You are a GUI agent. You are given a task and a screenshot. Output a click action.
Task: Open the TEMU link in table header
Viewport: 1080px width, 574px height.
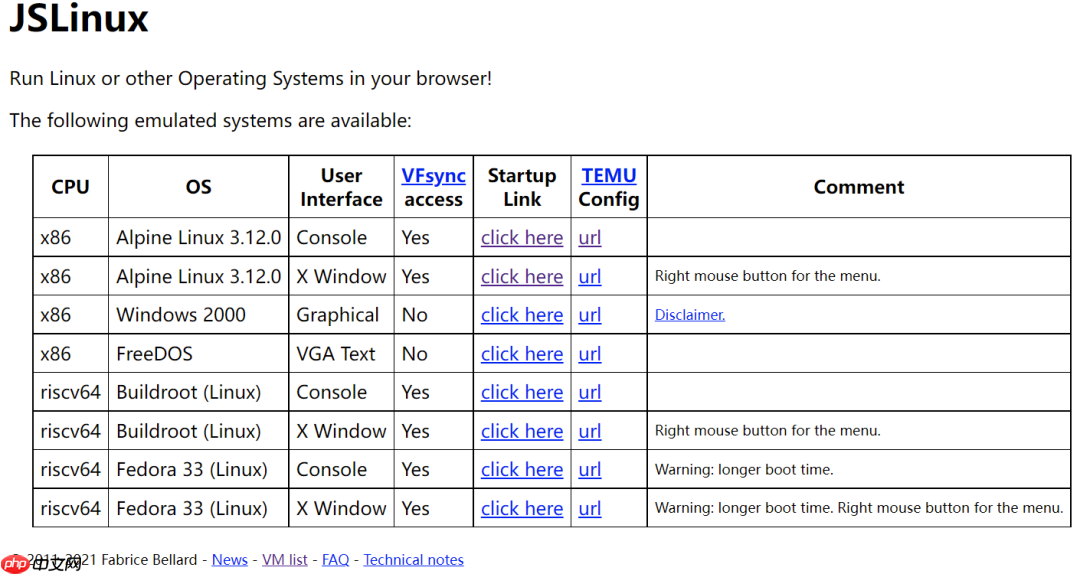pyautogui.click(x=609, y=176)
